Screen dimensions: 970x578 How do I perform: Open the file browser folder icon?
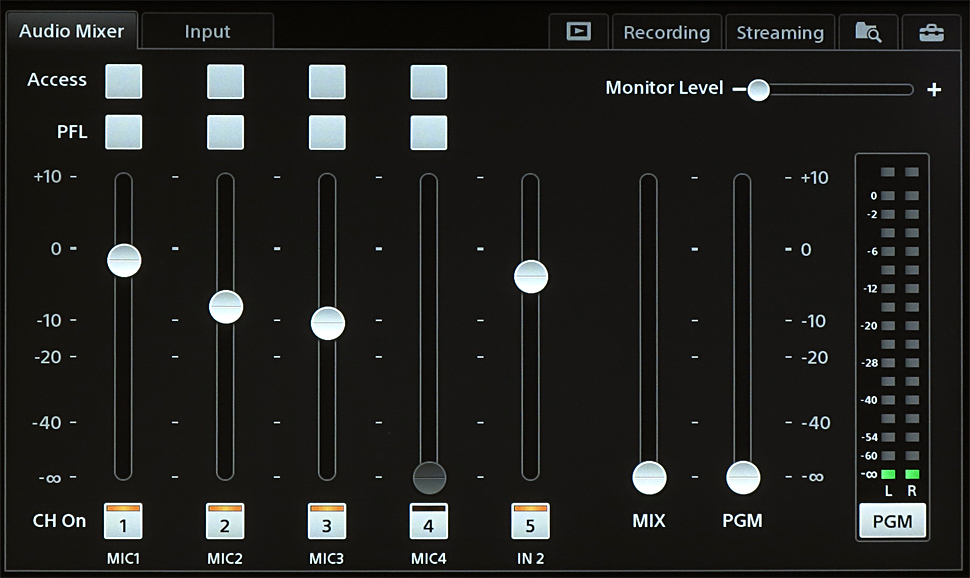pos(867,32)
